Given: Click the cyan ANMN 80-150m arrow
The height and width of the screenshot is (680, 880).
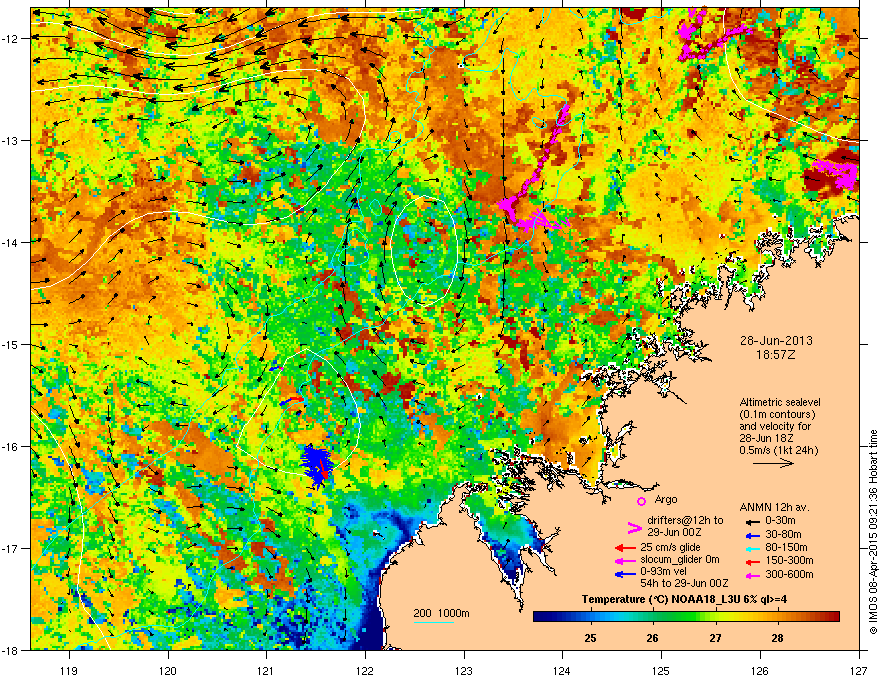Looking at the screenshot, I should pyautogui.click(x=751, y=548).
